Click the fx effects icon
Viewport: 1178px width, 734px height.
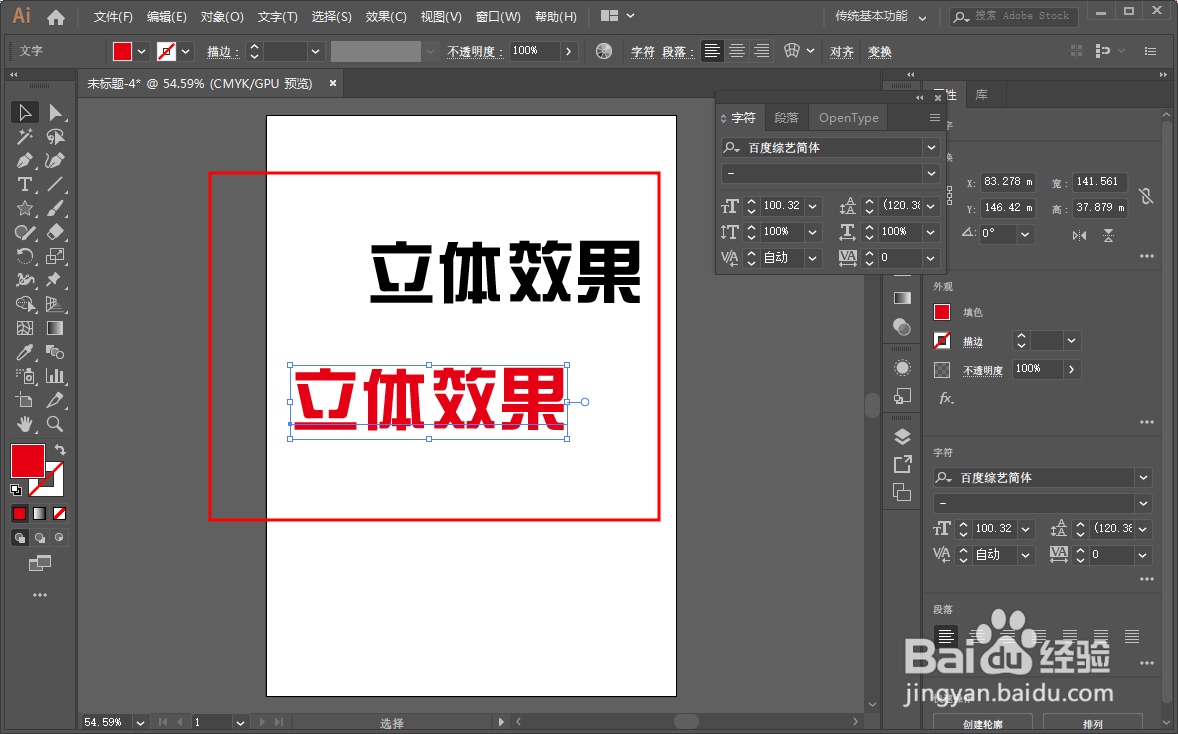point(946,398)
